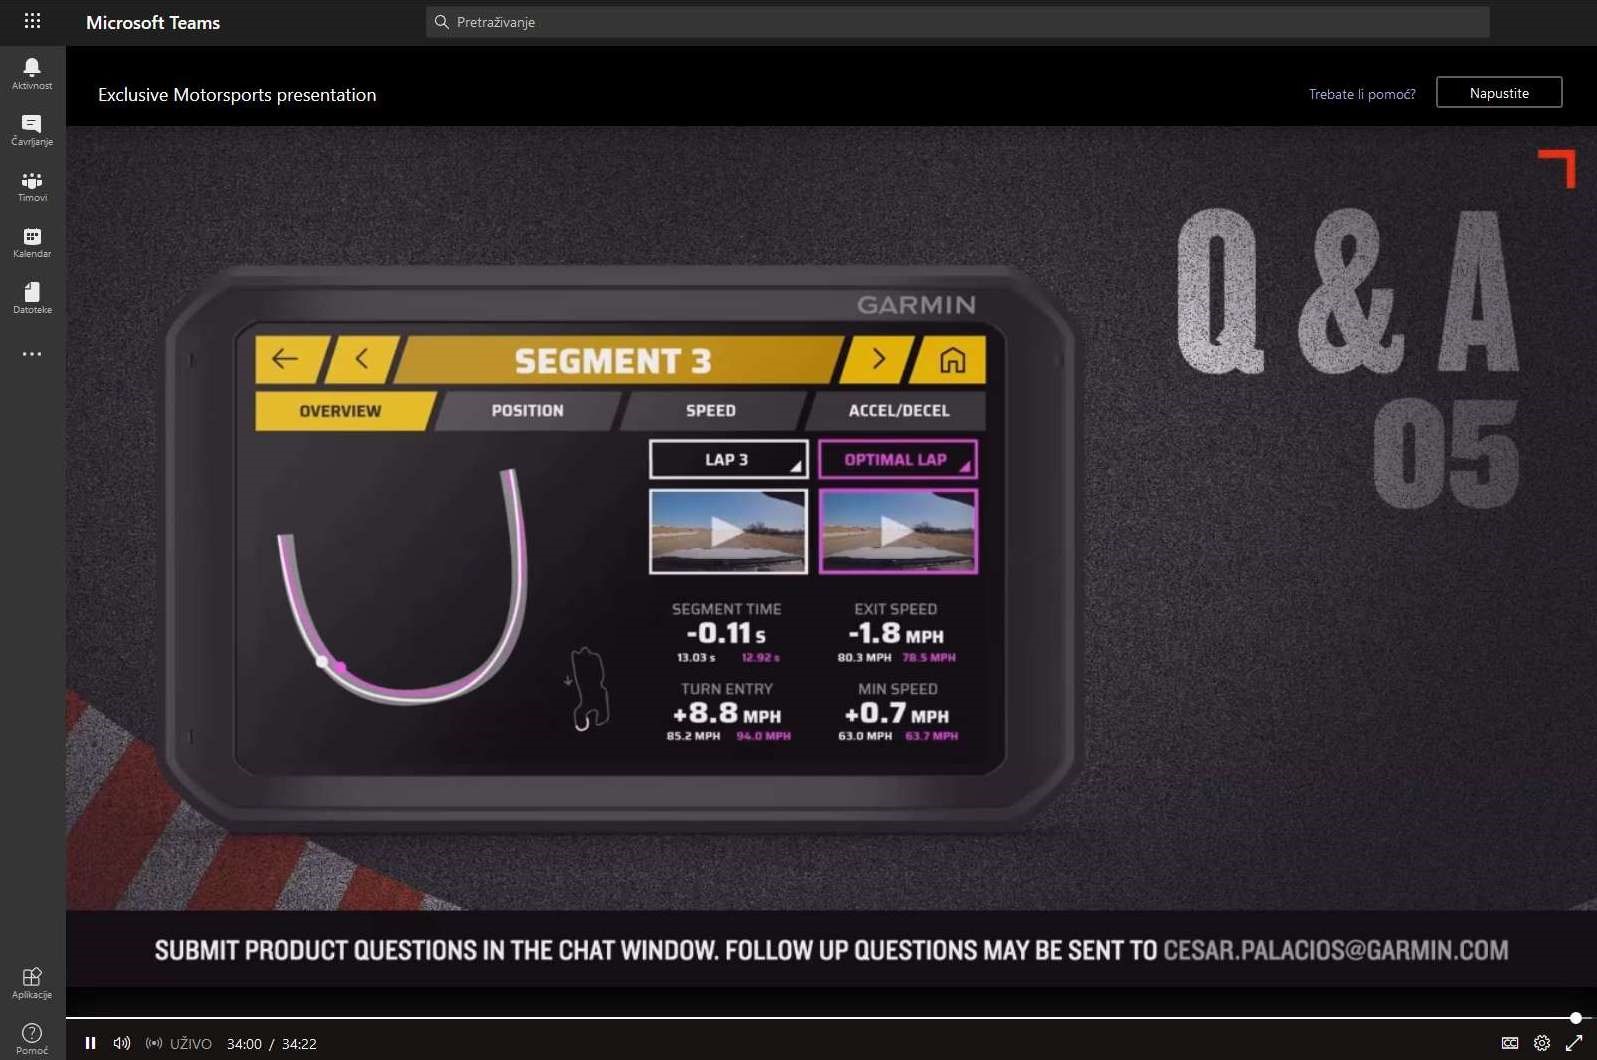Screen dimensions: 1597x1060
Task: Open Datoteke files in the sidebar
Action: tap(32, 298)
